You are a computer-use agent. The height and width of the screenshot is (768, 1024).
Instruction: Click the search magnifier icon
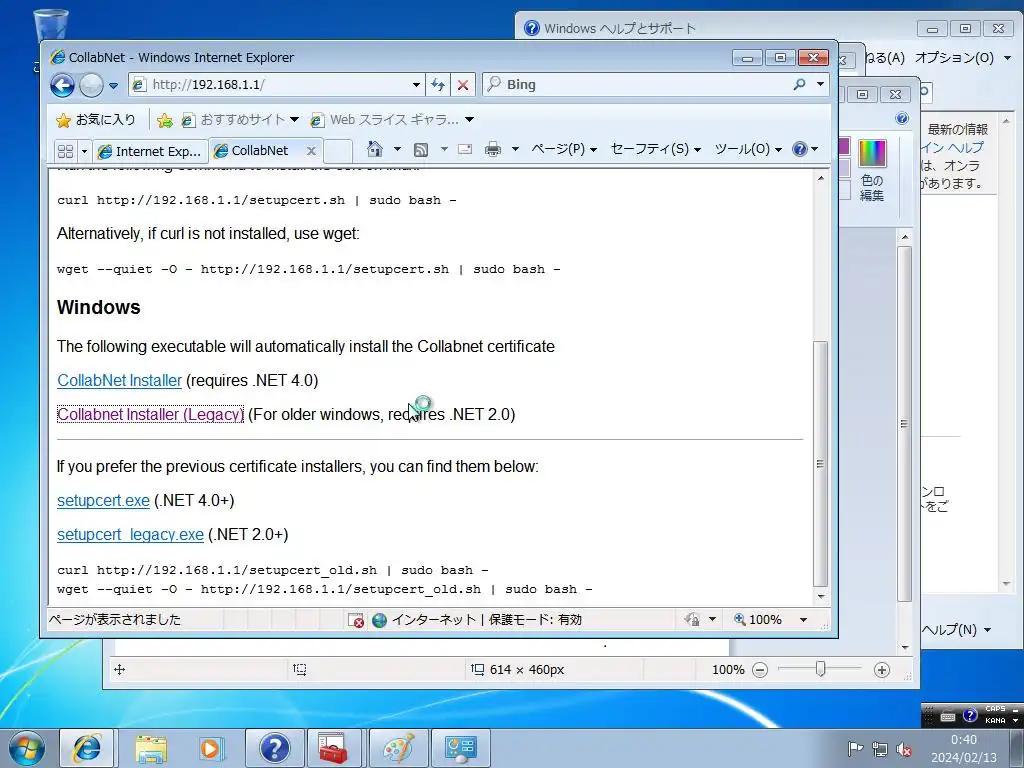click(799, 84)
